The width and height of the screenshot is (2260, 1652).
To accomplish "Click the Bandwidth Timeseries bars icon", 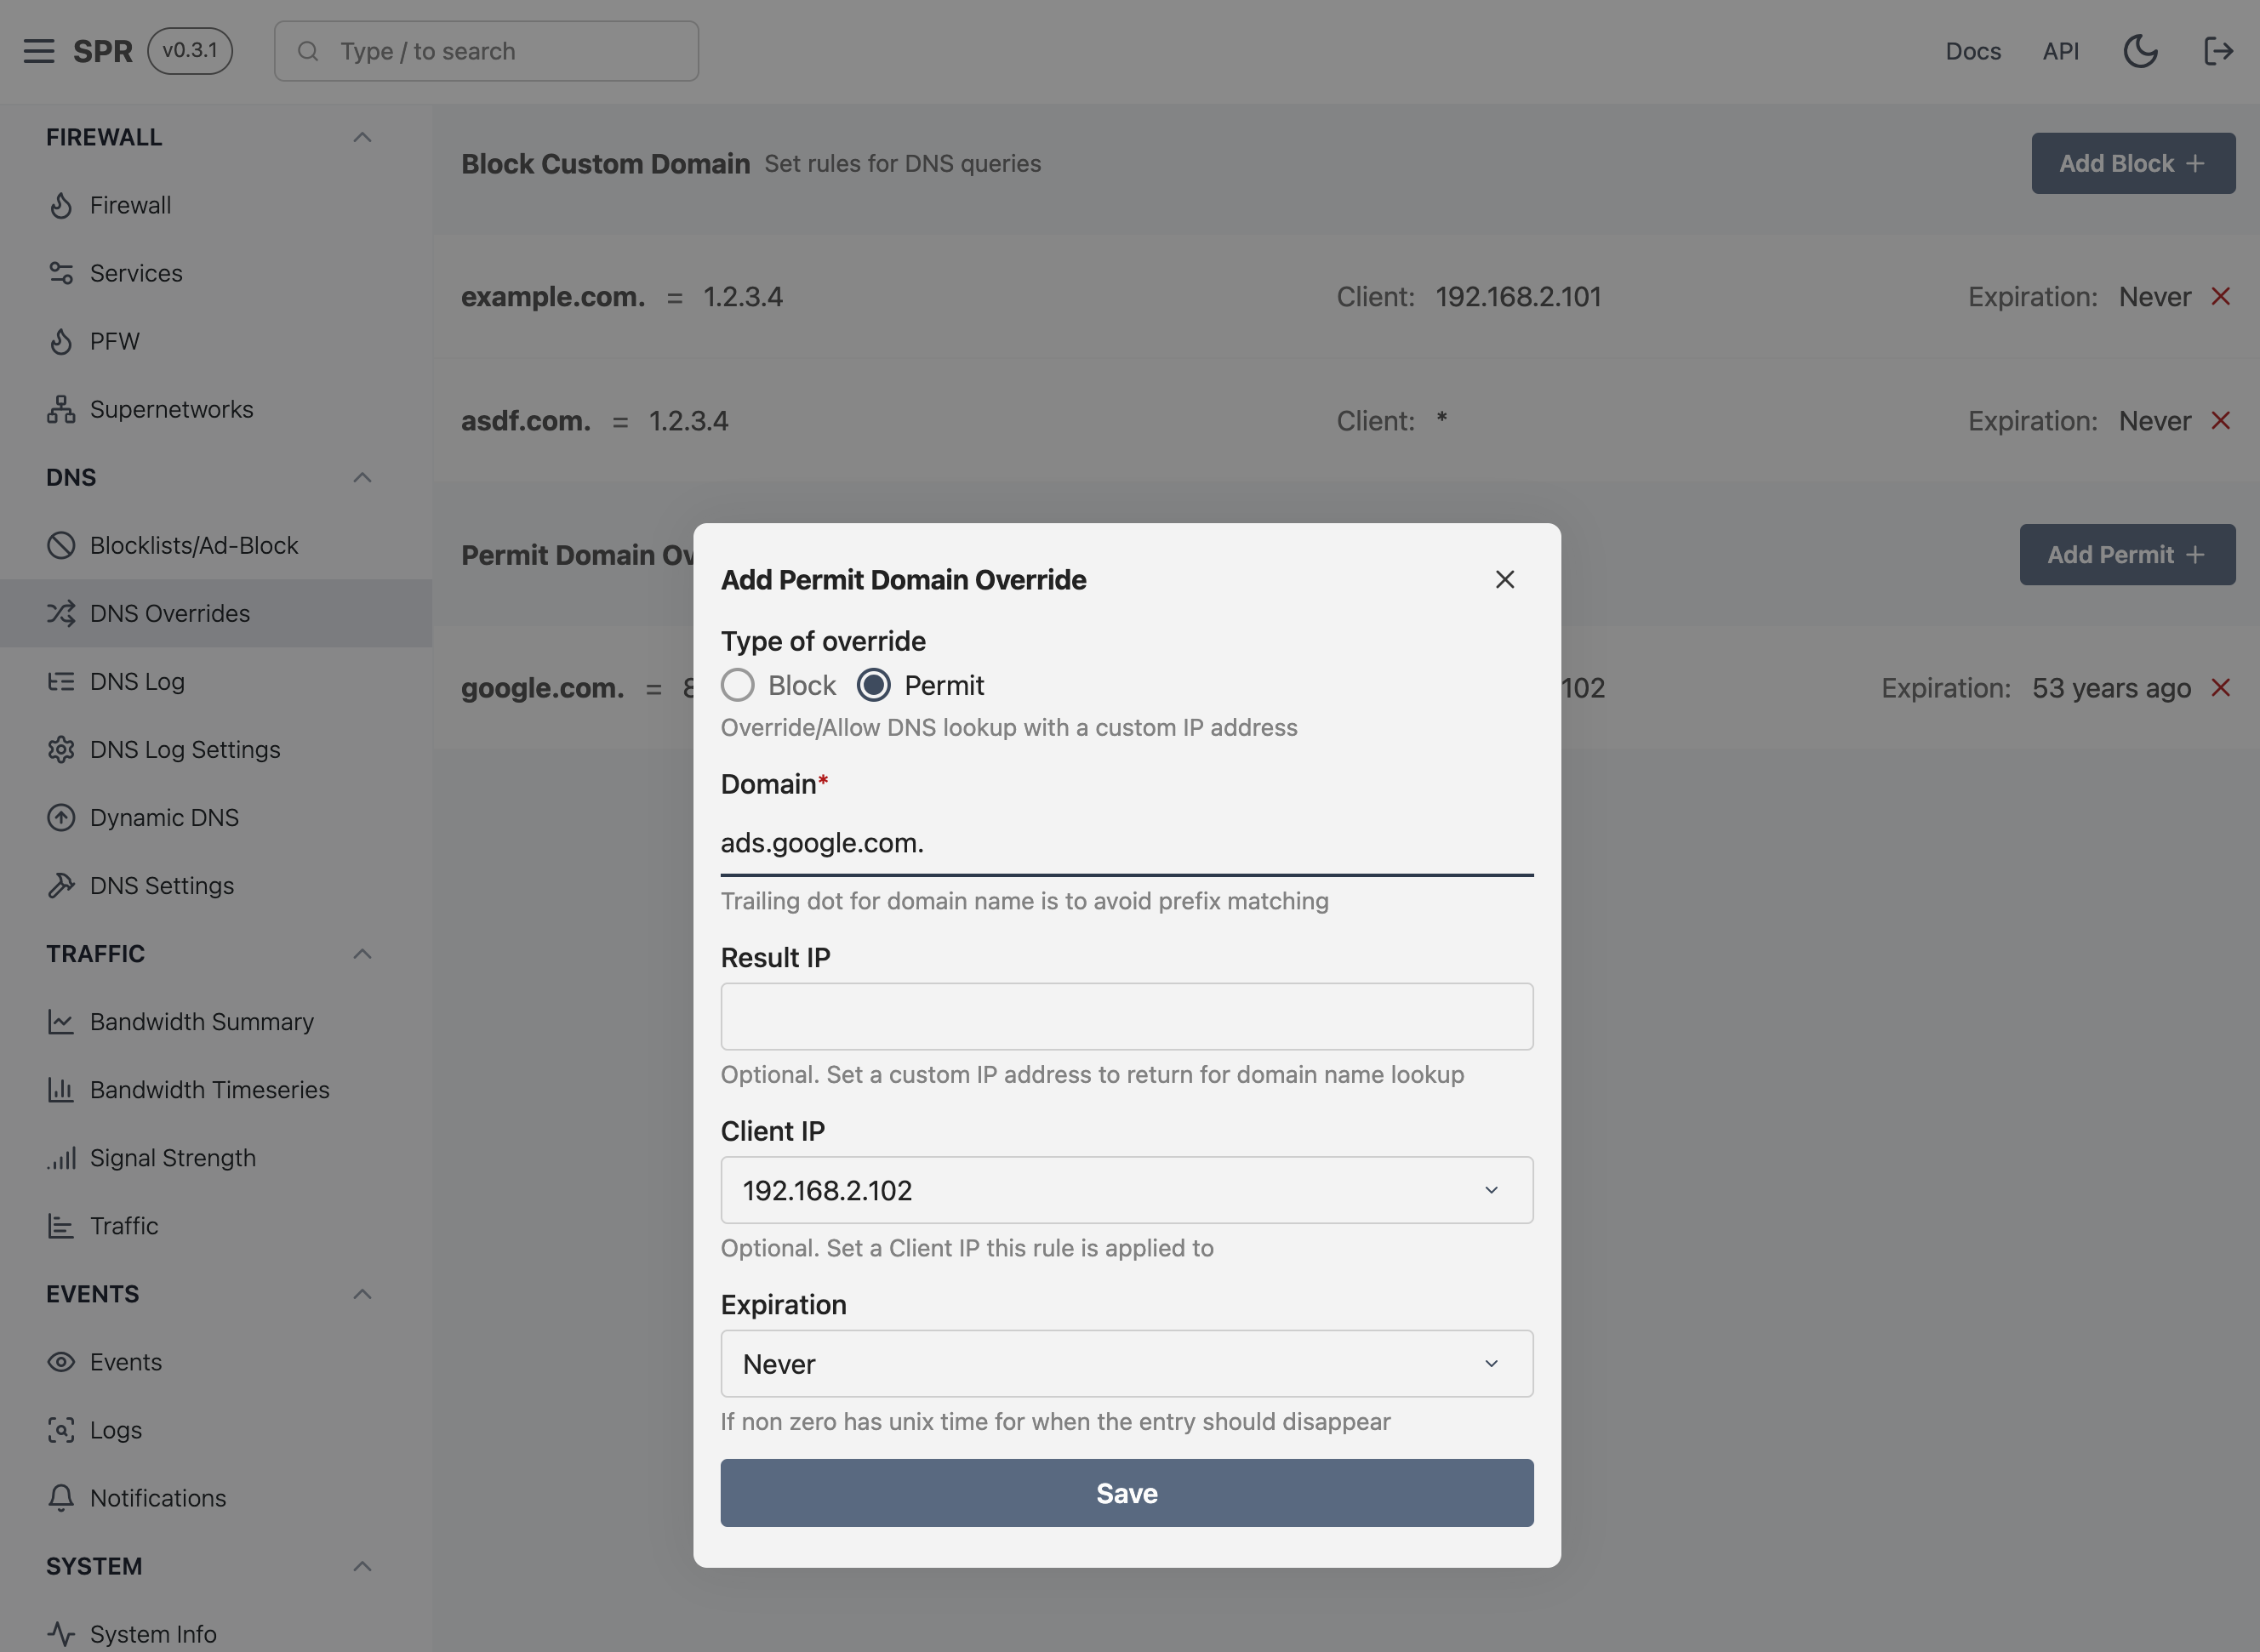I will click(x=61, y=1089).
